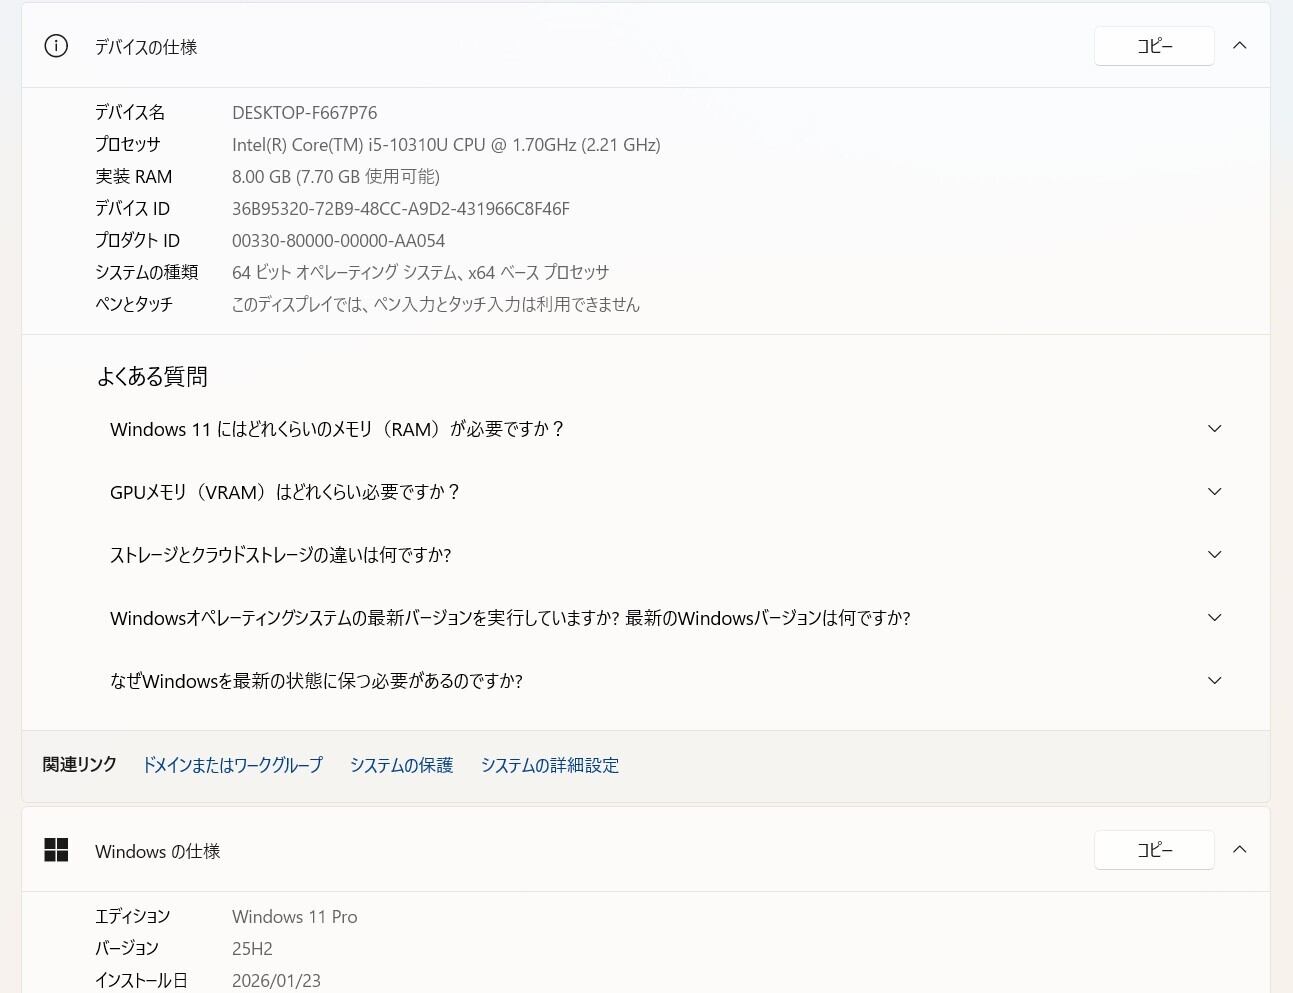This screenshot has width=1293, height=993.
Task: Click the 関連リンク label
Action: pos(80,765)
